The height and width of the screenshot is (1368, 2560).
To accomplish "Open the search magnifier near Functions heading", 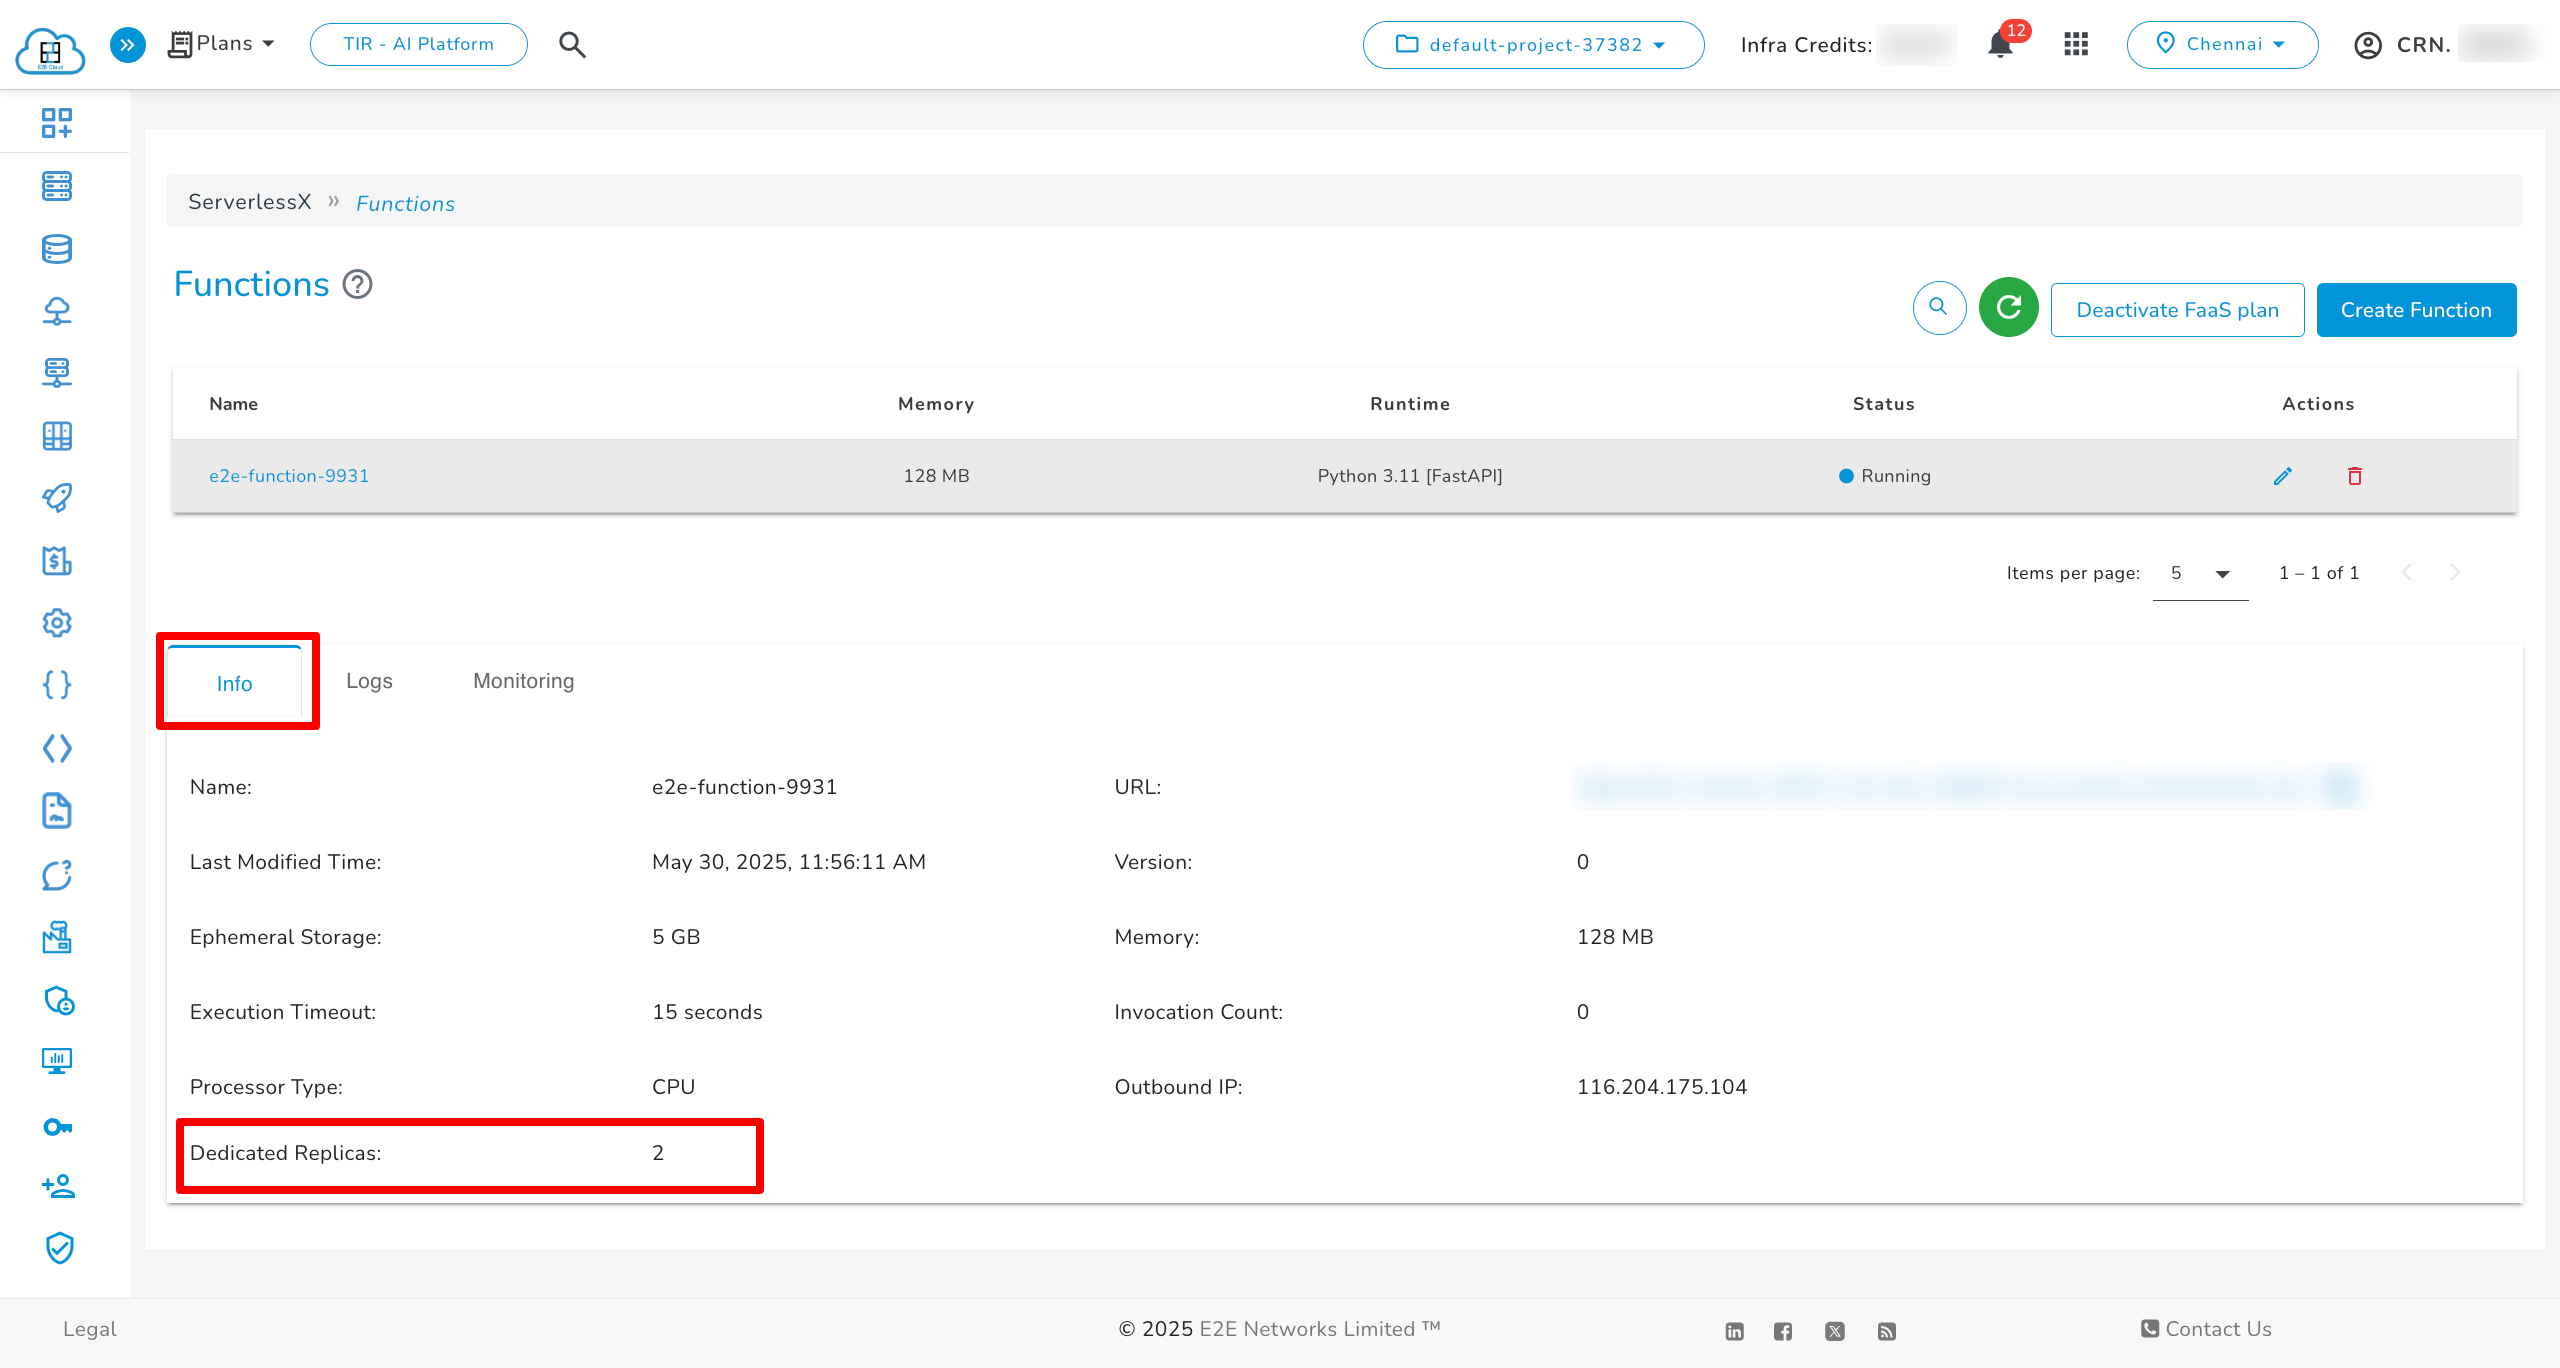I will 1938,309.
